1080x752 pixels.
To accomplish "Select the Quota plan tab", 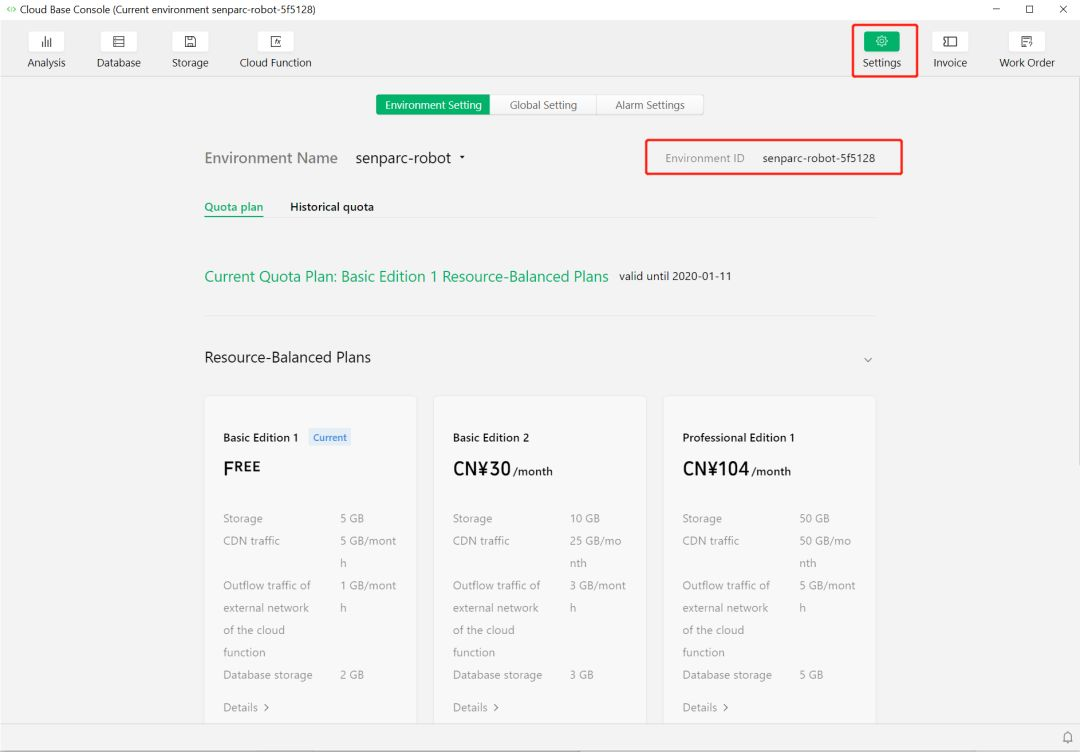I will tap(233, 207).
